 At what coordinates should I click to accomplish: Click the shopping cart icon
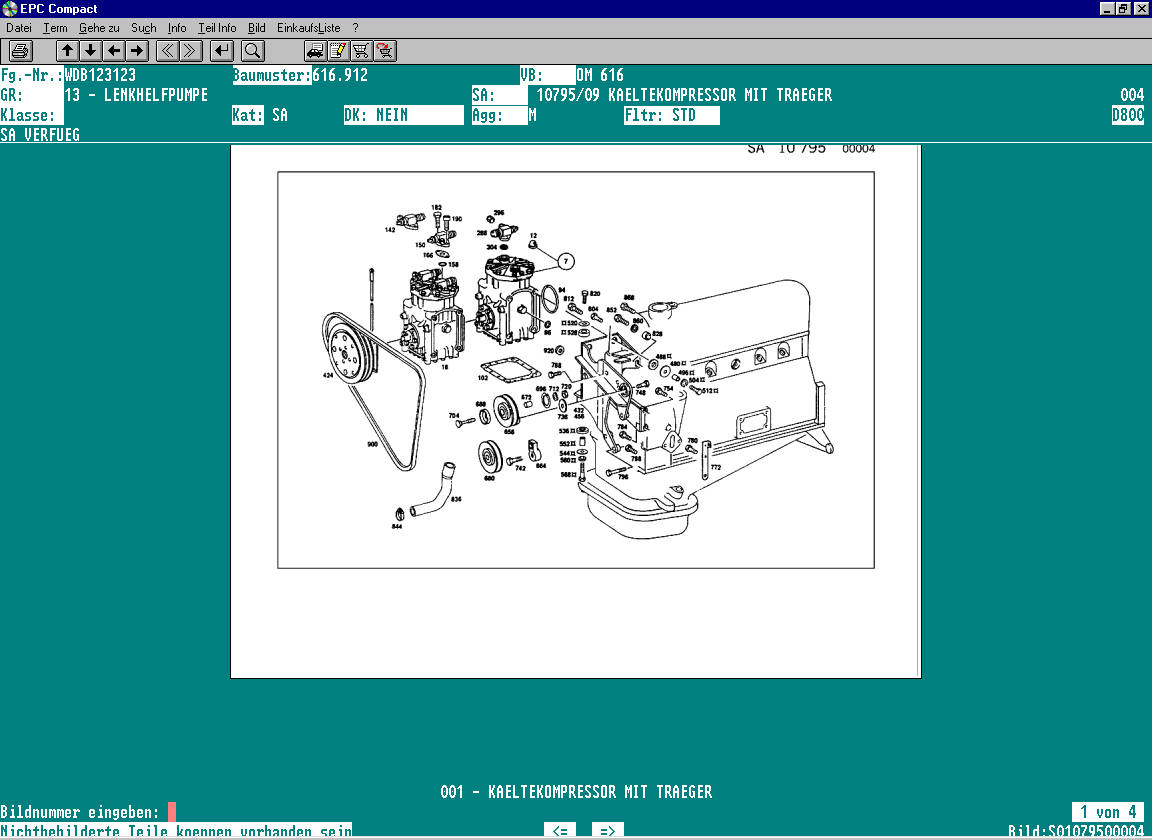tap(361, 50)
